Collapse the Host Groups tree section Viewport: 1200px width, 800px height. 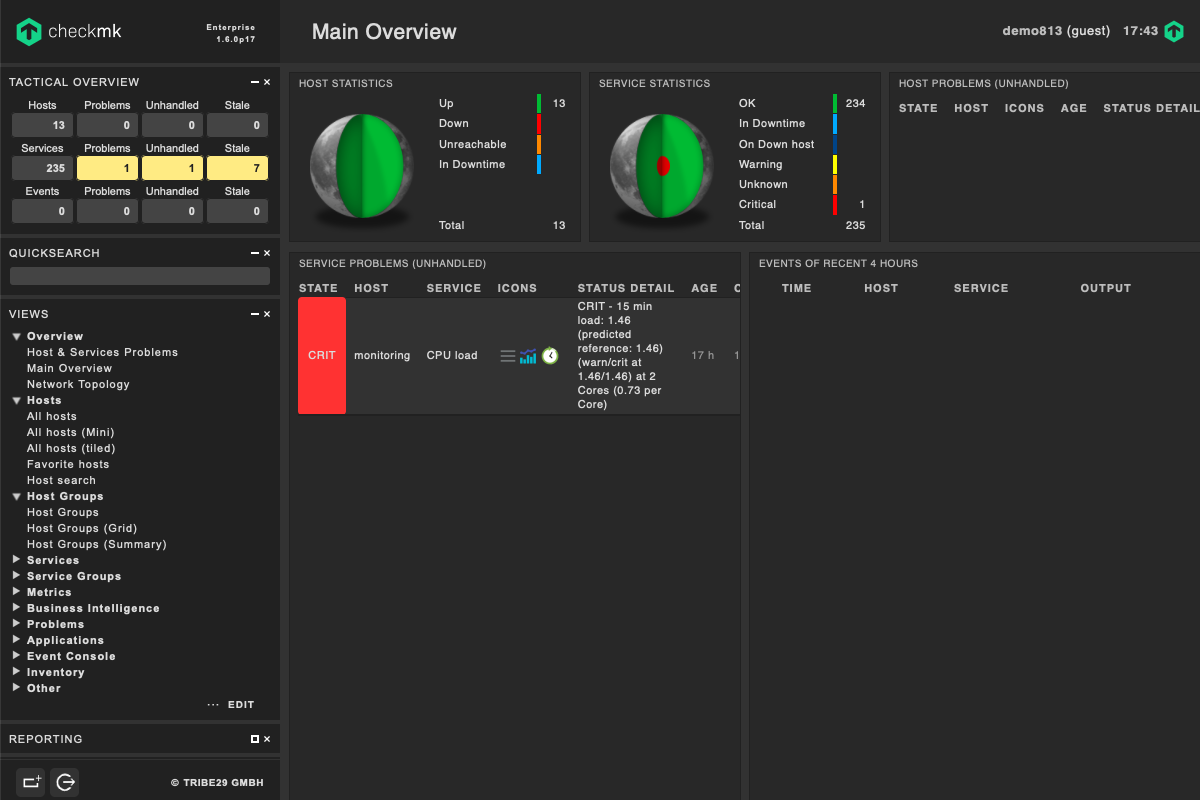17,496
